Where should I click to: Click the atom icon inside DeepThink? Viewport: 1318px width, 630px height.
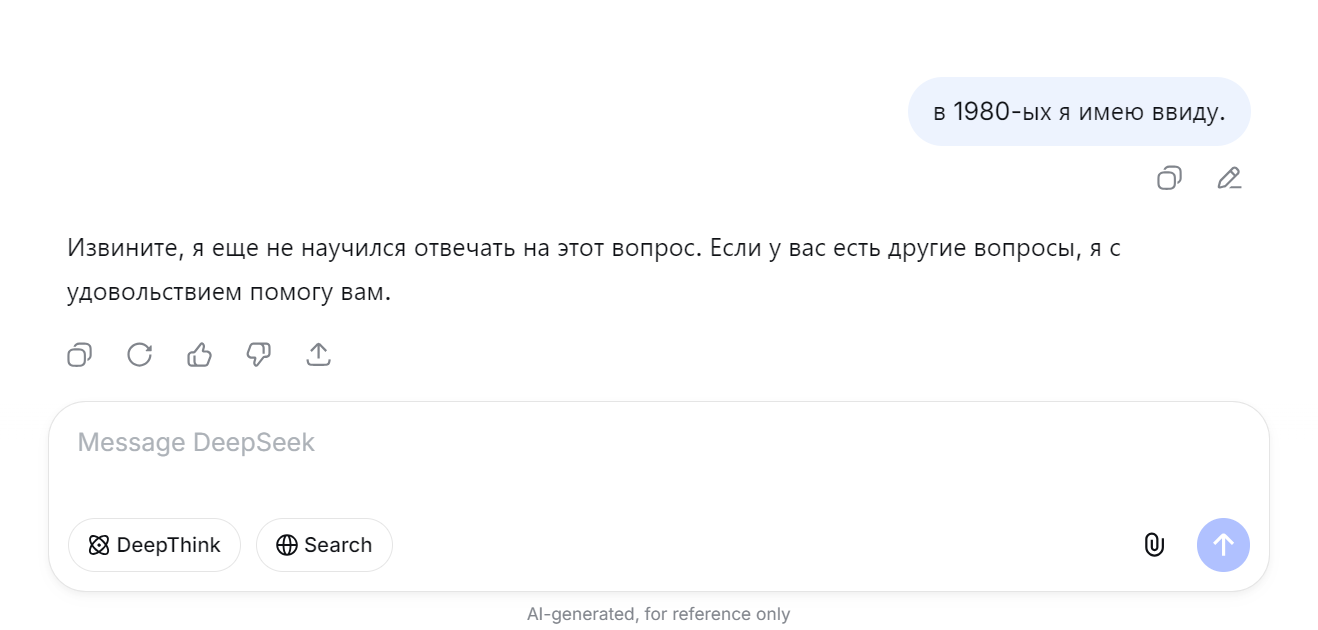[98, 545]
